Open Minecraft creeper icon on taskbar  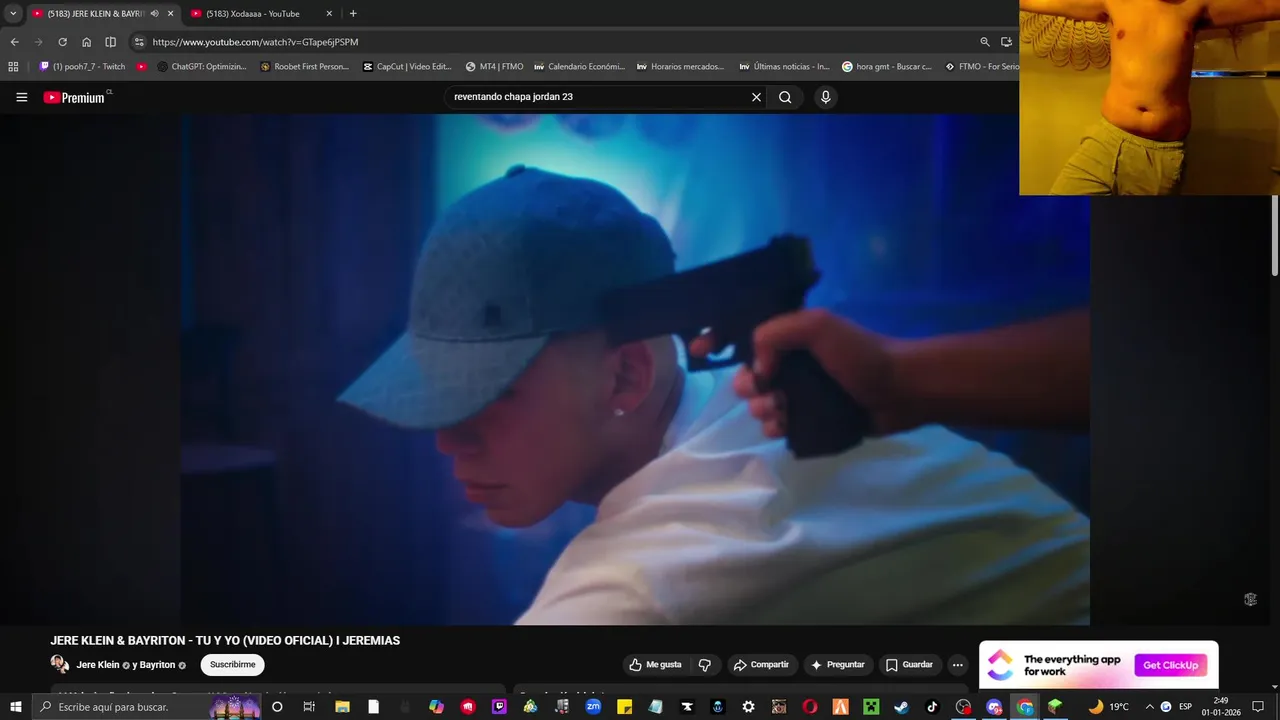870,707
